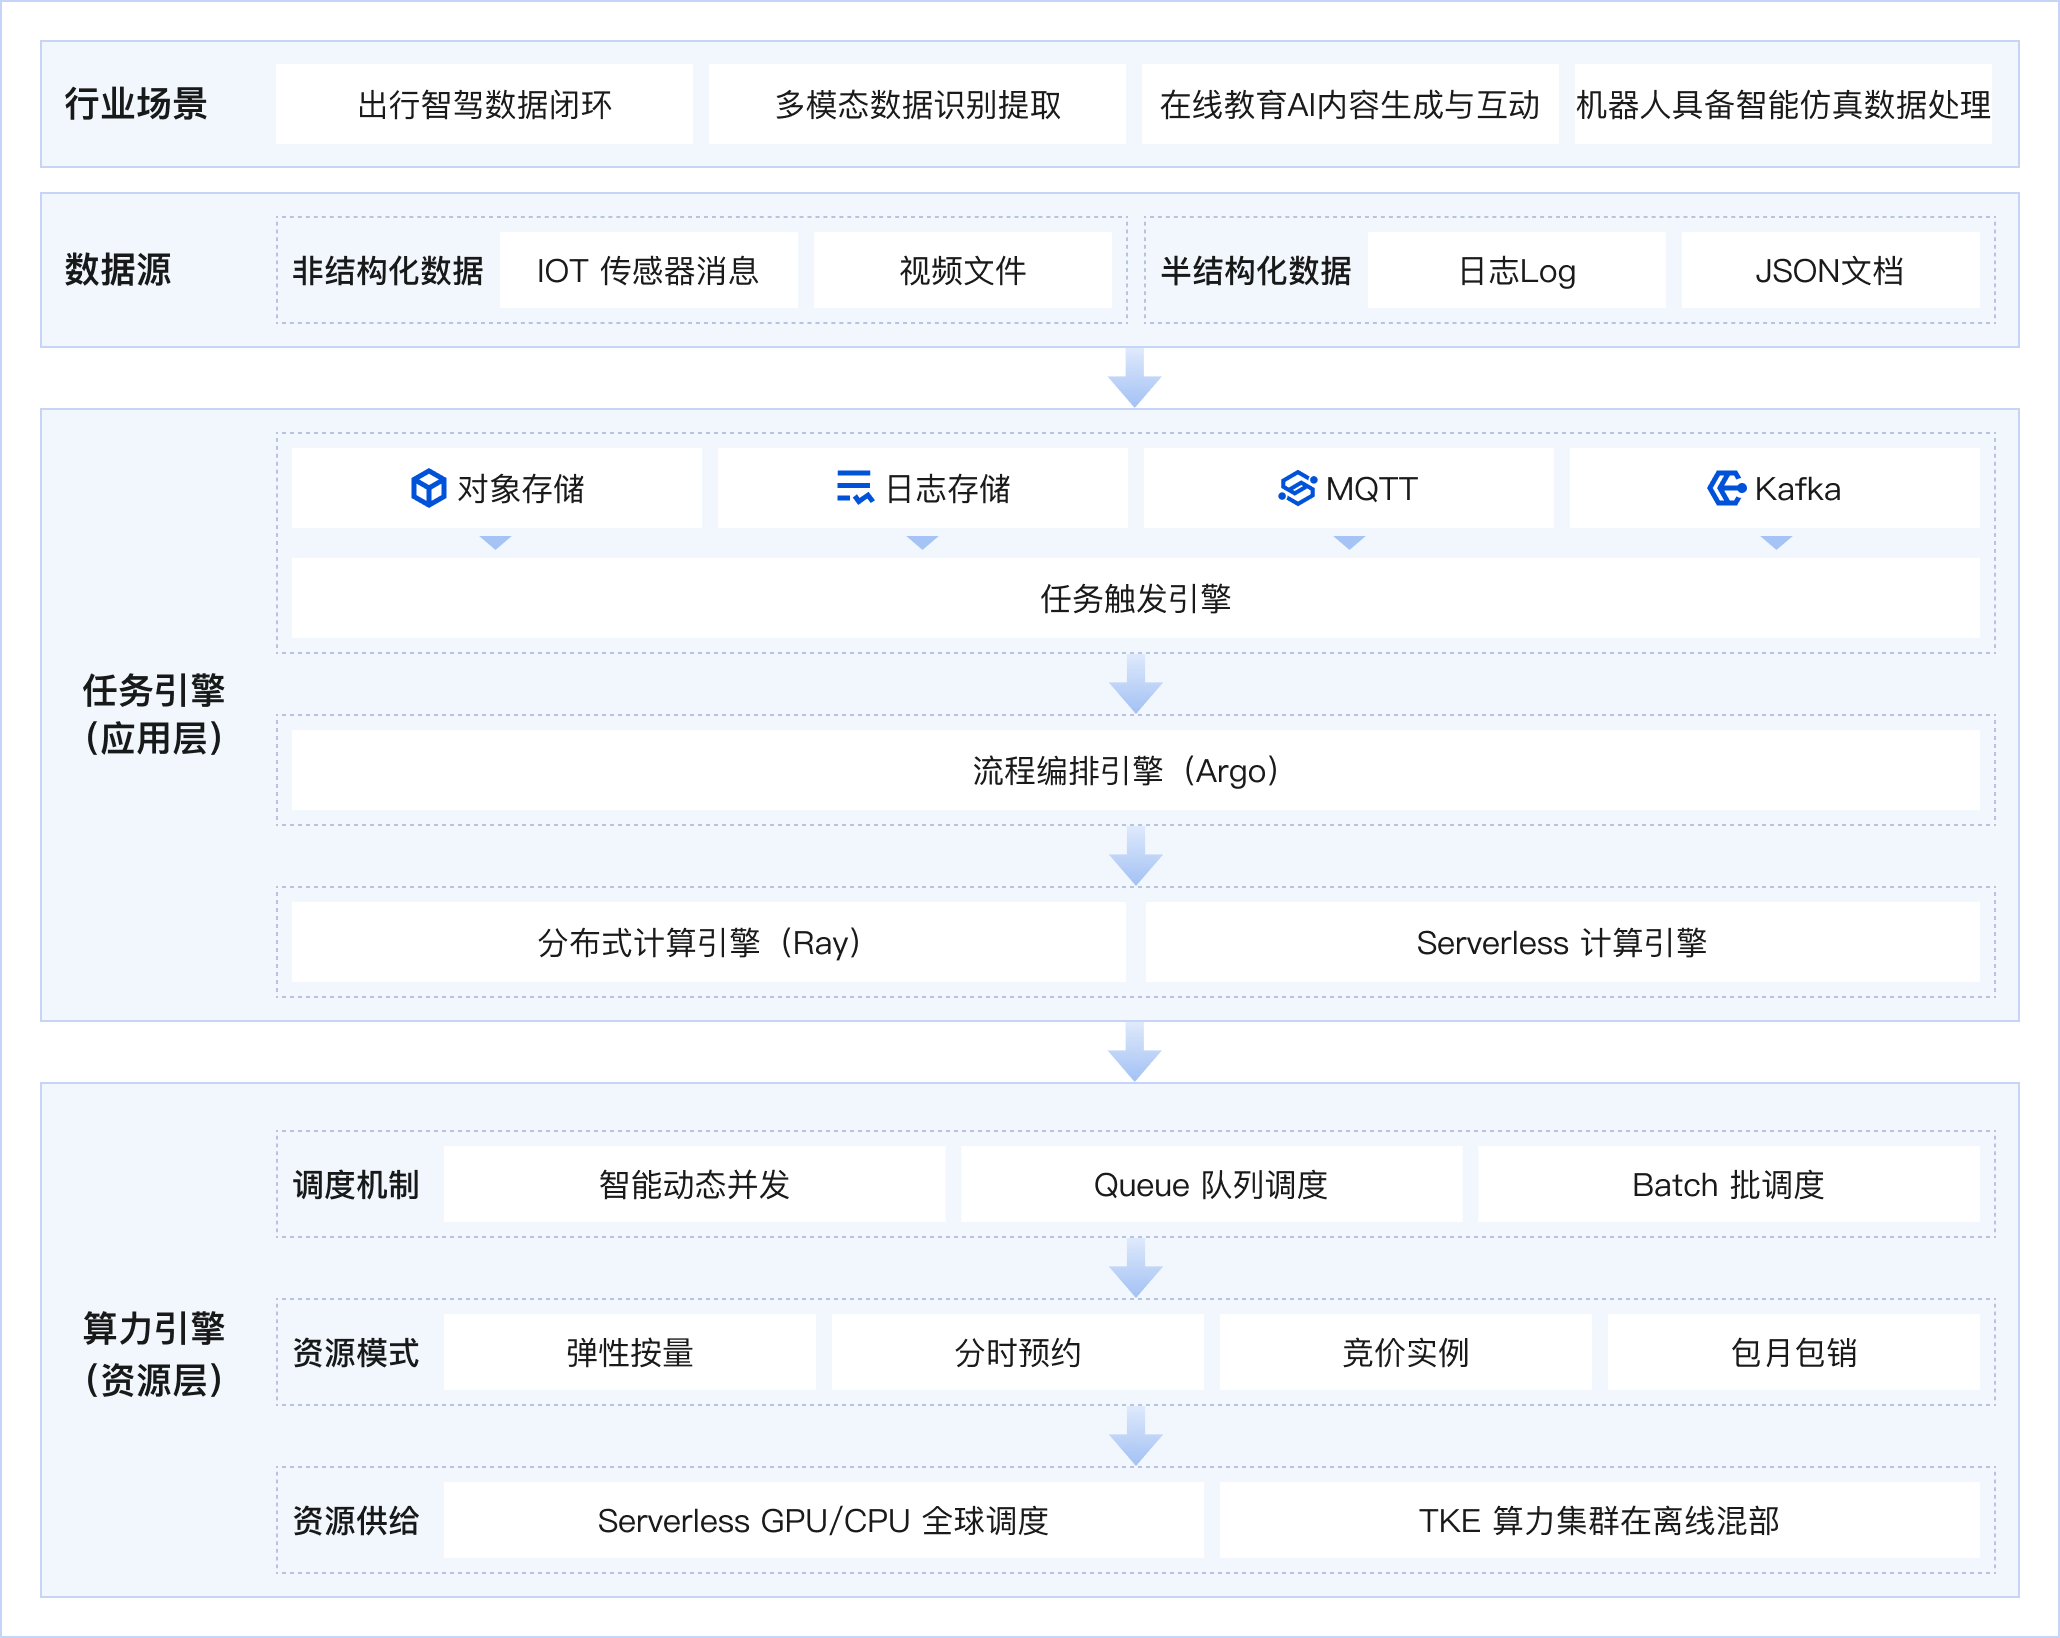Viewport: 2060px width, 1638px height.
Task: Click small arrow below MQTT box
Action: [1349, 542]
